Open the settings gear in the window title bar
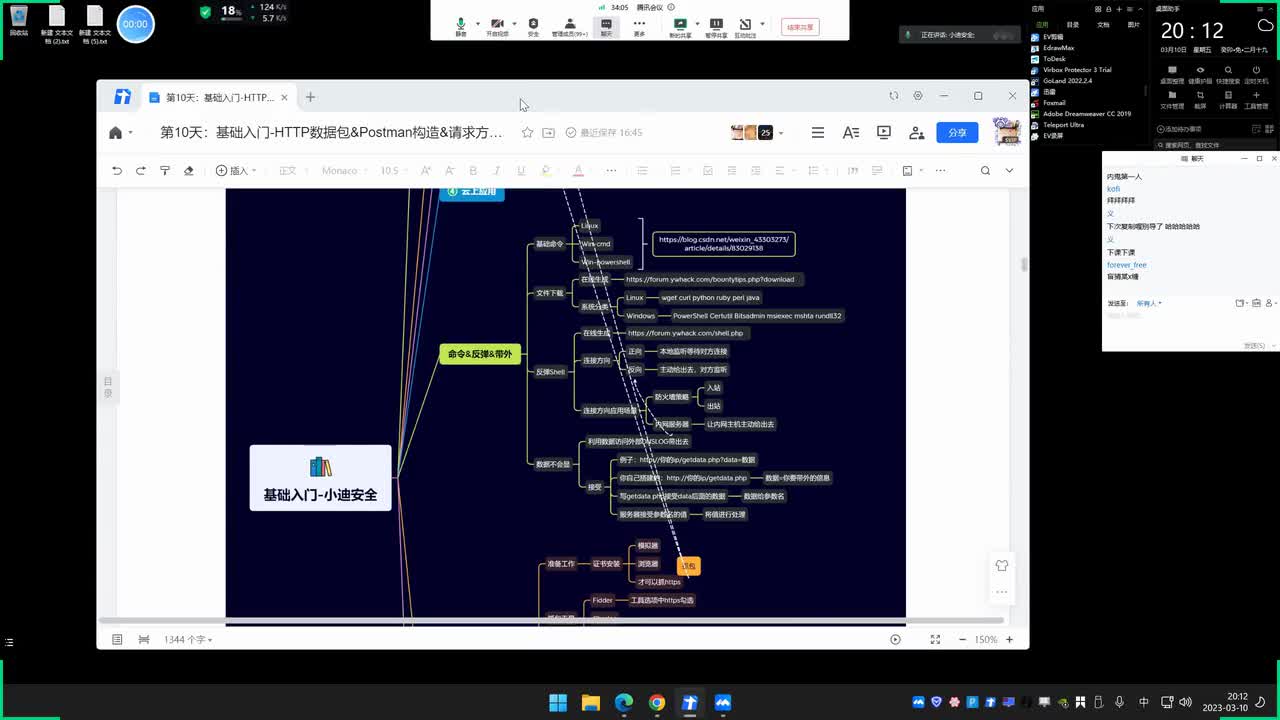This screenshot has width=1280, height=720. [x=918, y=96]
